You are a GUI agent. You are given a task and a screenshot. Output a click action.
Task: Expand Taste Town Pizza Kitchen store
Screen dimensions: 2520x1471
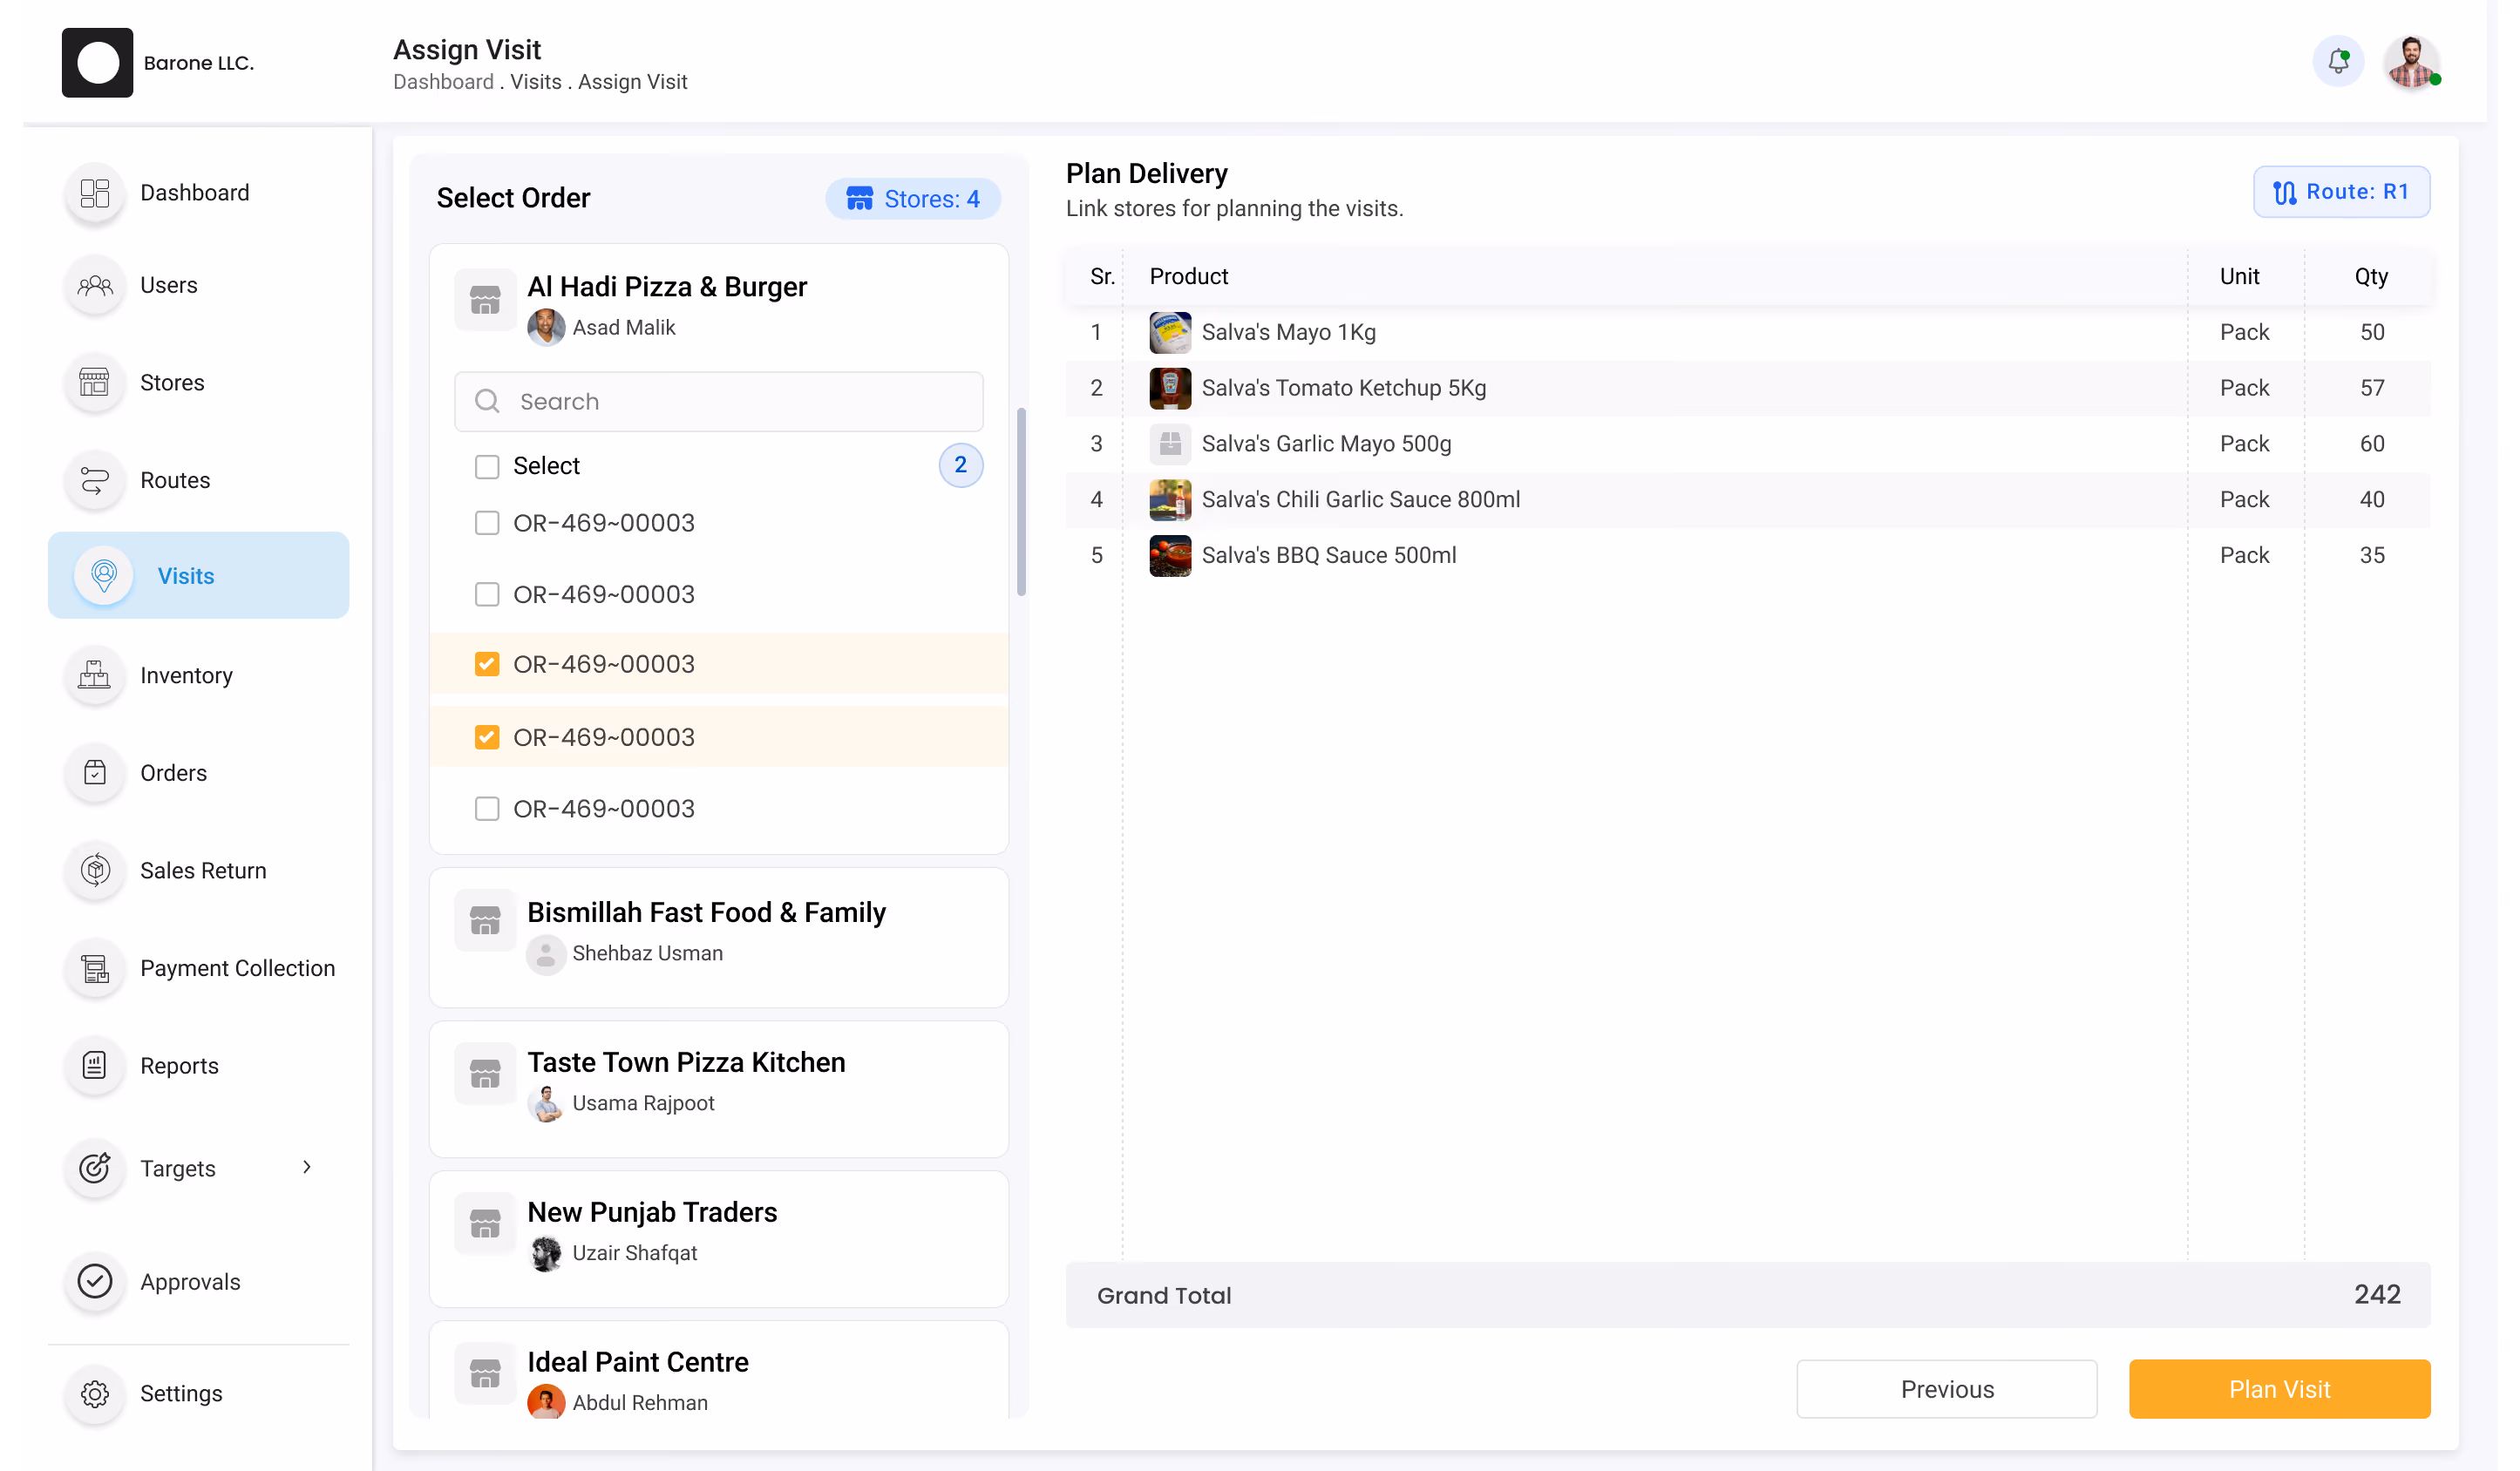719,1089
